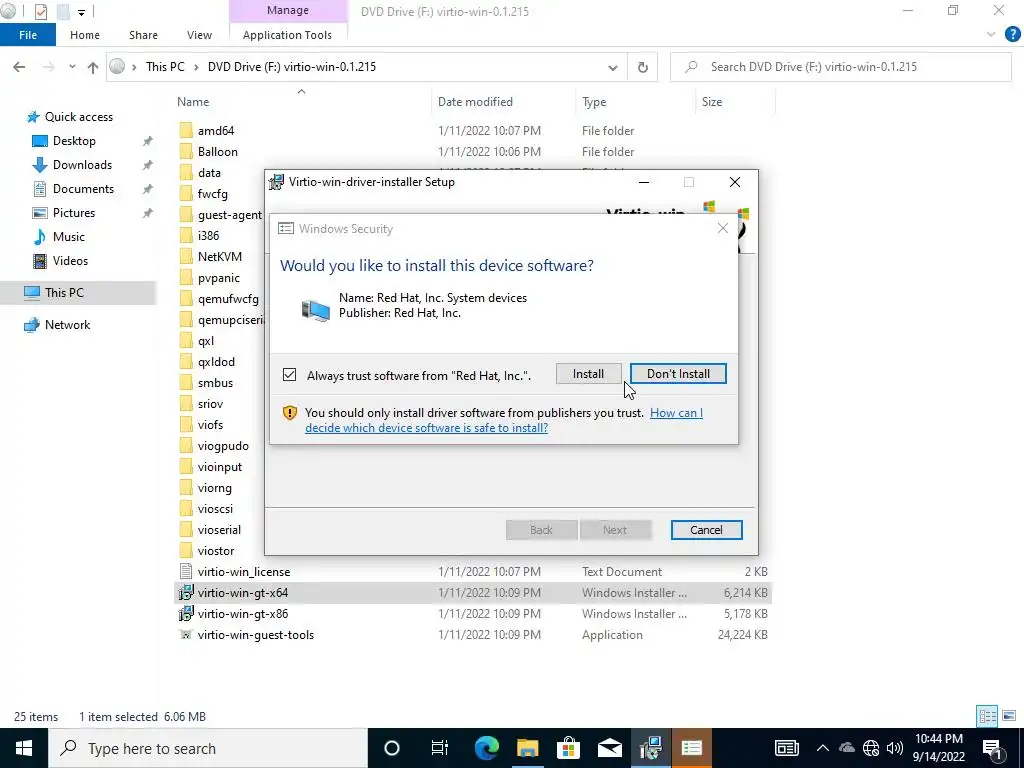Click the Properties quick access toolbar icon
1024x768 pixels.
40,12
